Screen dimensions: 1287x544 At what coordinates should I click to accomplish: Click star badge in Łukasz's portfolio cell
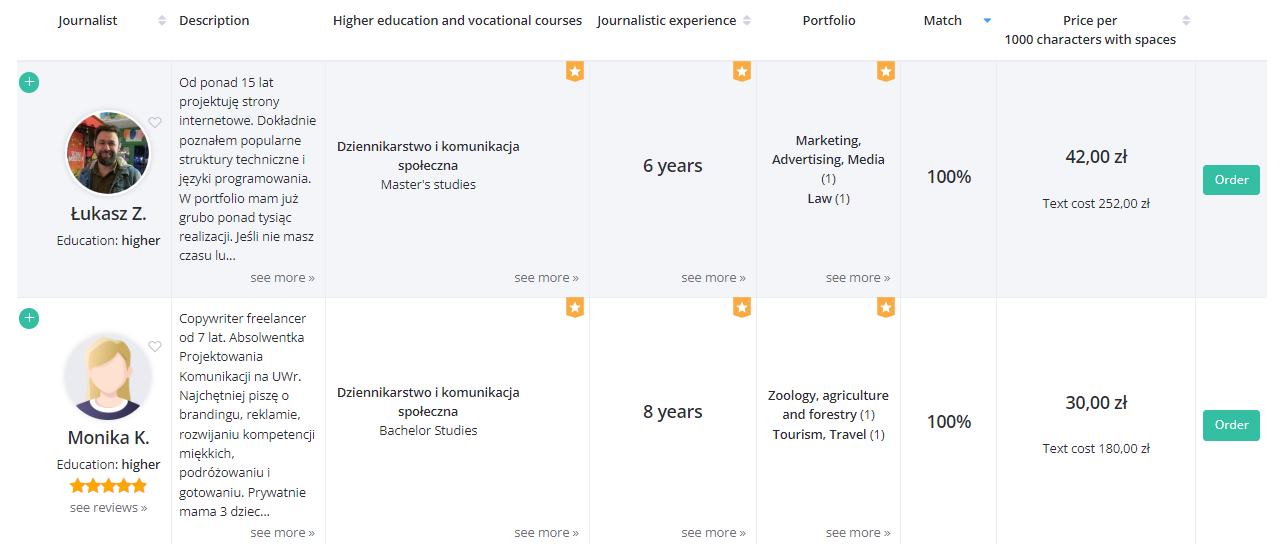[x=885, y=71]
